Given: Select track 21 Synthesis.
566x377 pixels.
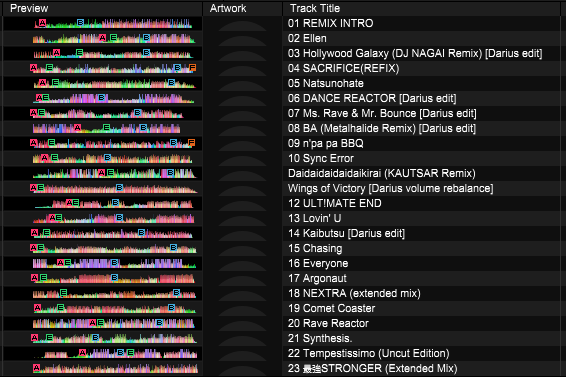Looking at the screenshot, I should [320, 338].
